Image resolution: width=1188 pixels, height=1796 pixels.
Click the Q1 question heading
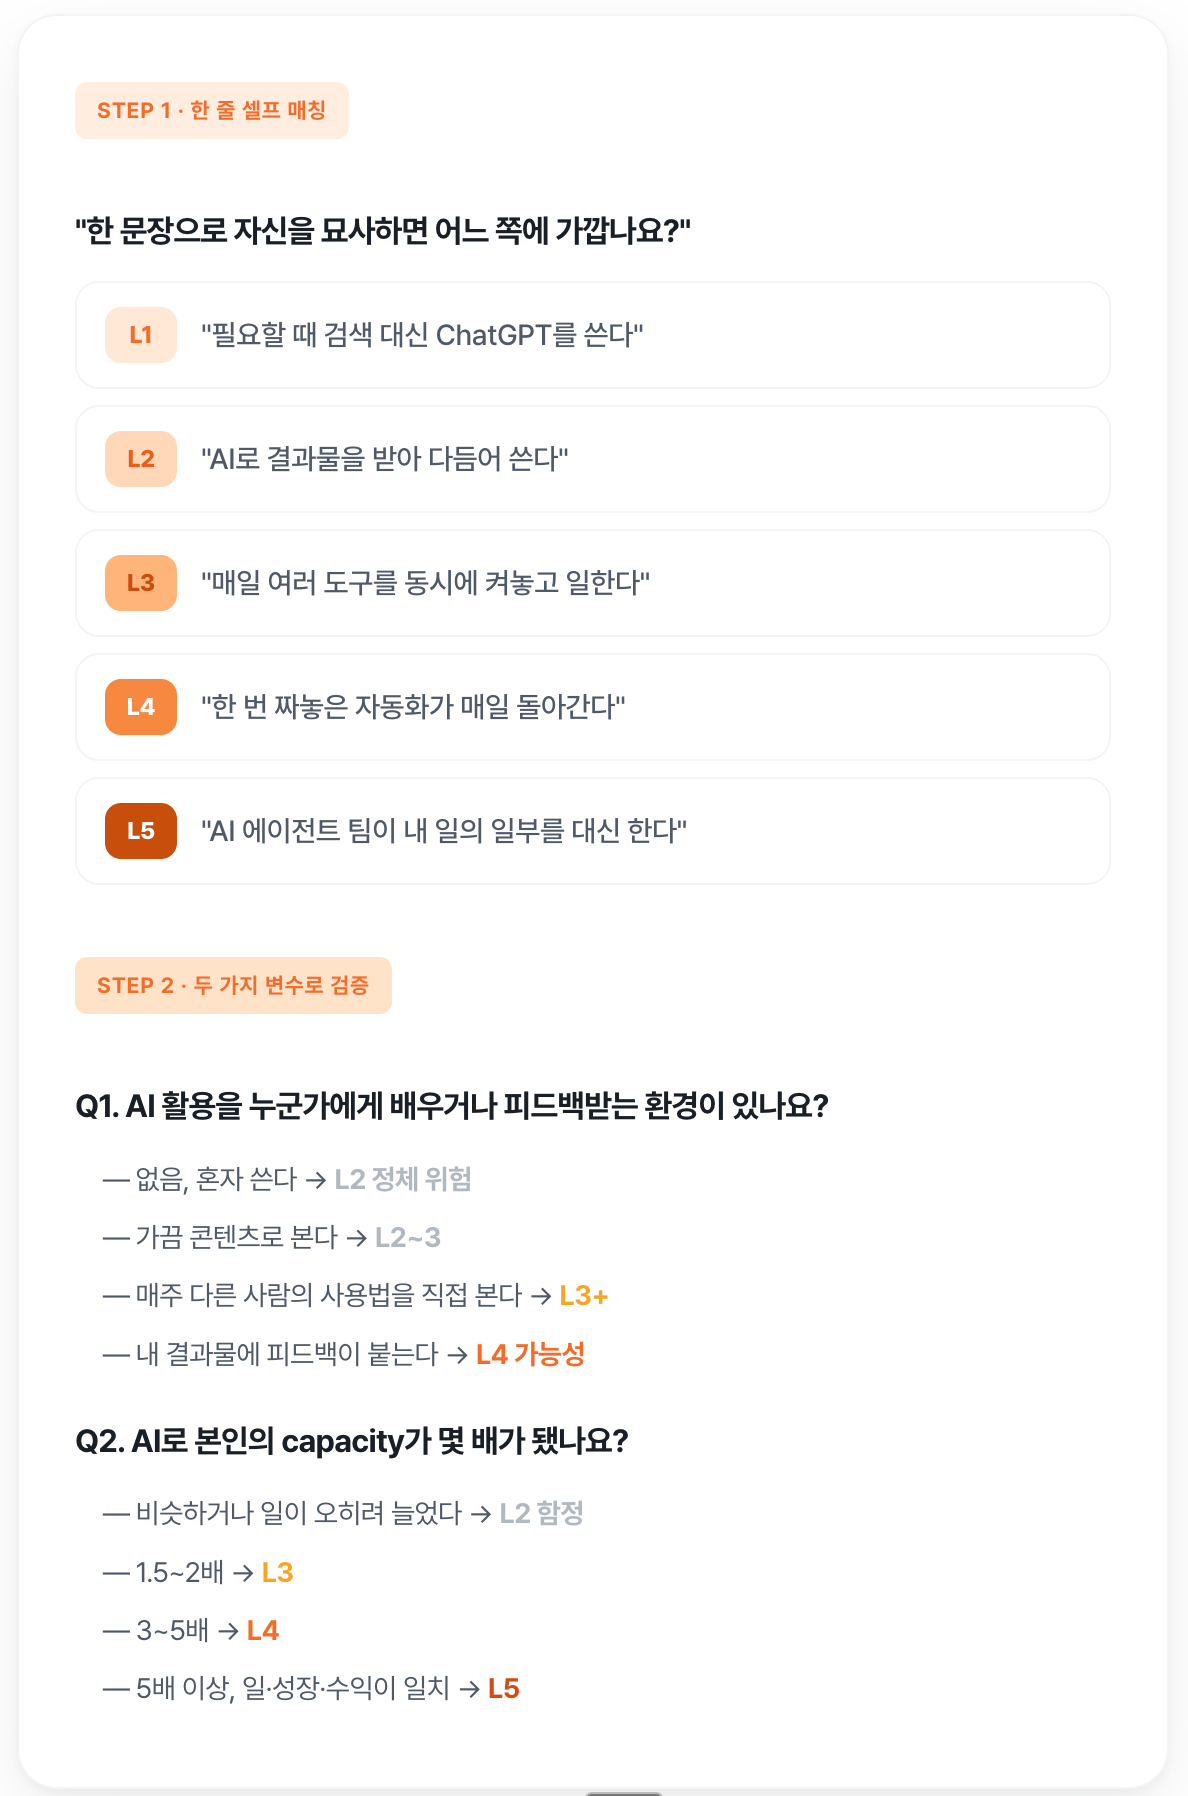point(452,1106)
